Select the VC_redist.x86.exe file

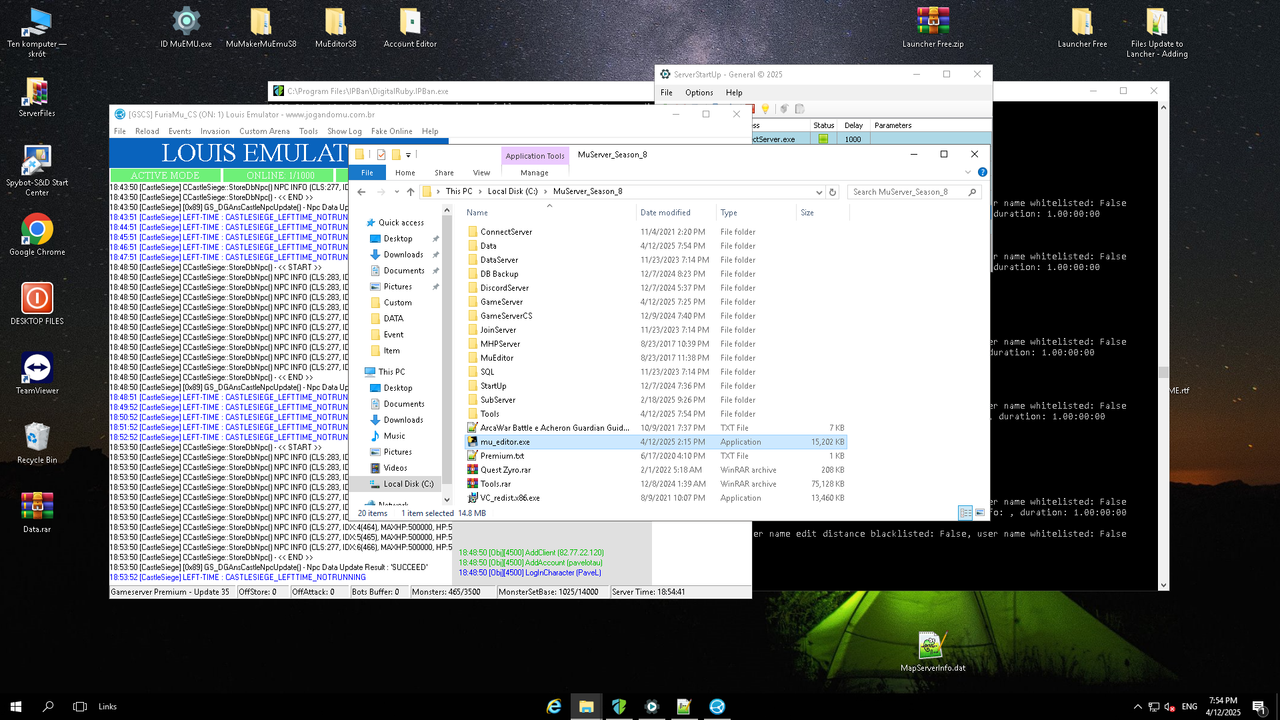tap(510, 498)
